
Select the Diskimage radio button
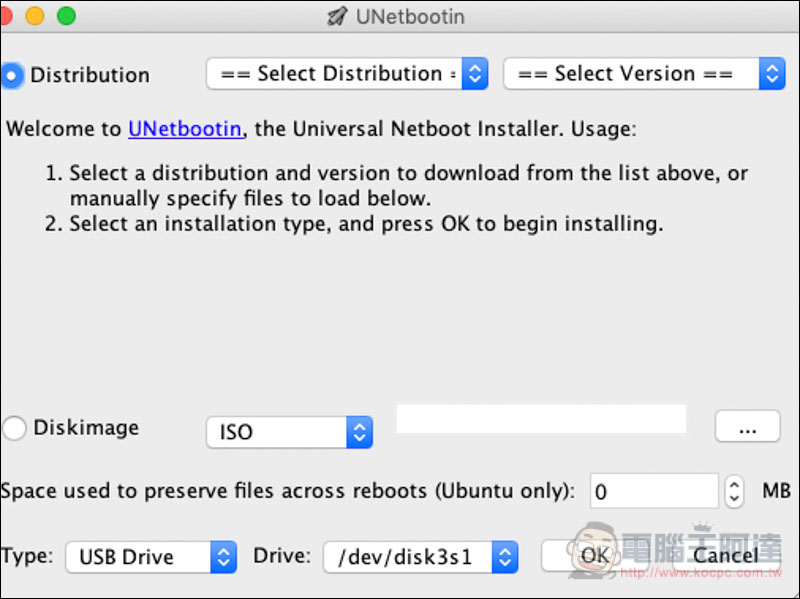click(x=14, y=428)
